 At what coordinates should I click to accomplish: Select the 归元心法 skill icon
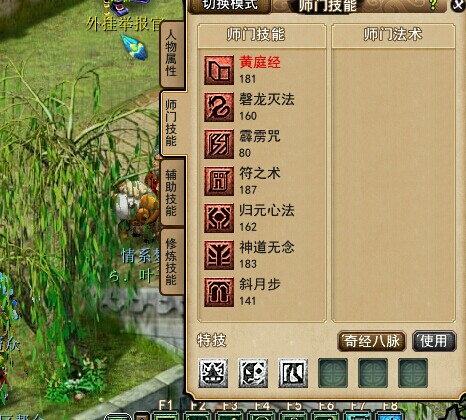(219, 218)
